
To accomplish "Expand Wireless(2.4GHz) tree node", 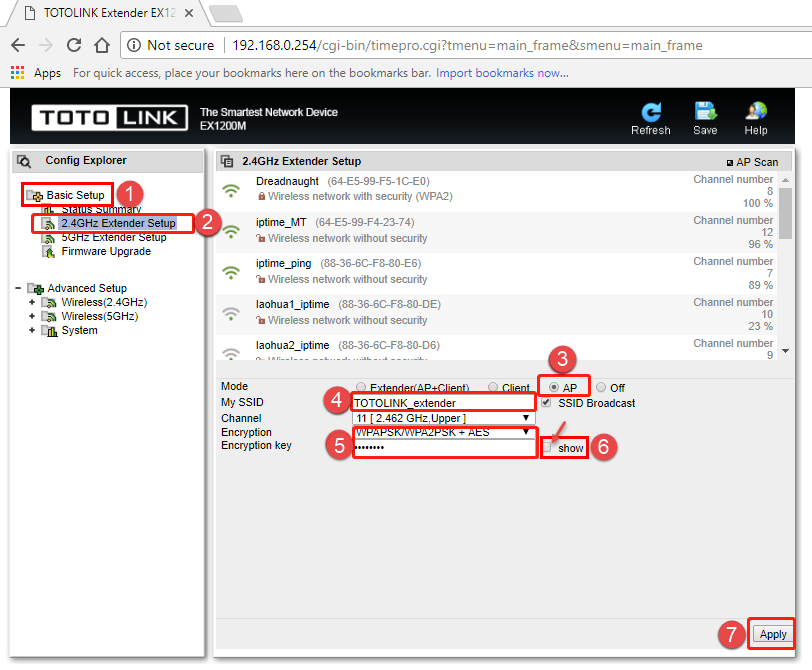I will click(x=32, y=302).
